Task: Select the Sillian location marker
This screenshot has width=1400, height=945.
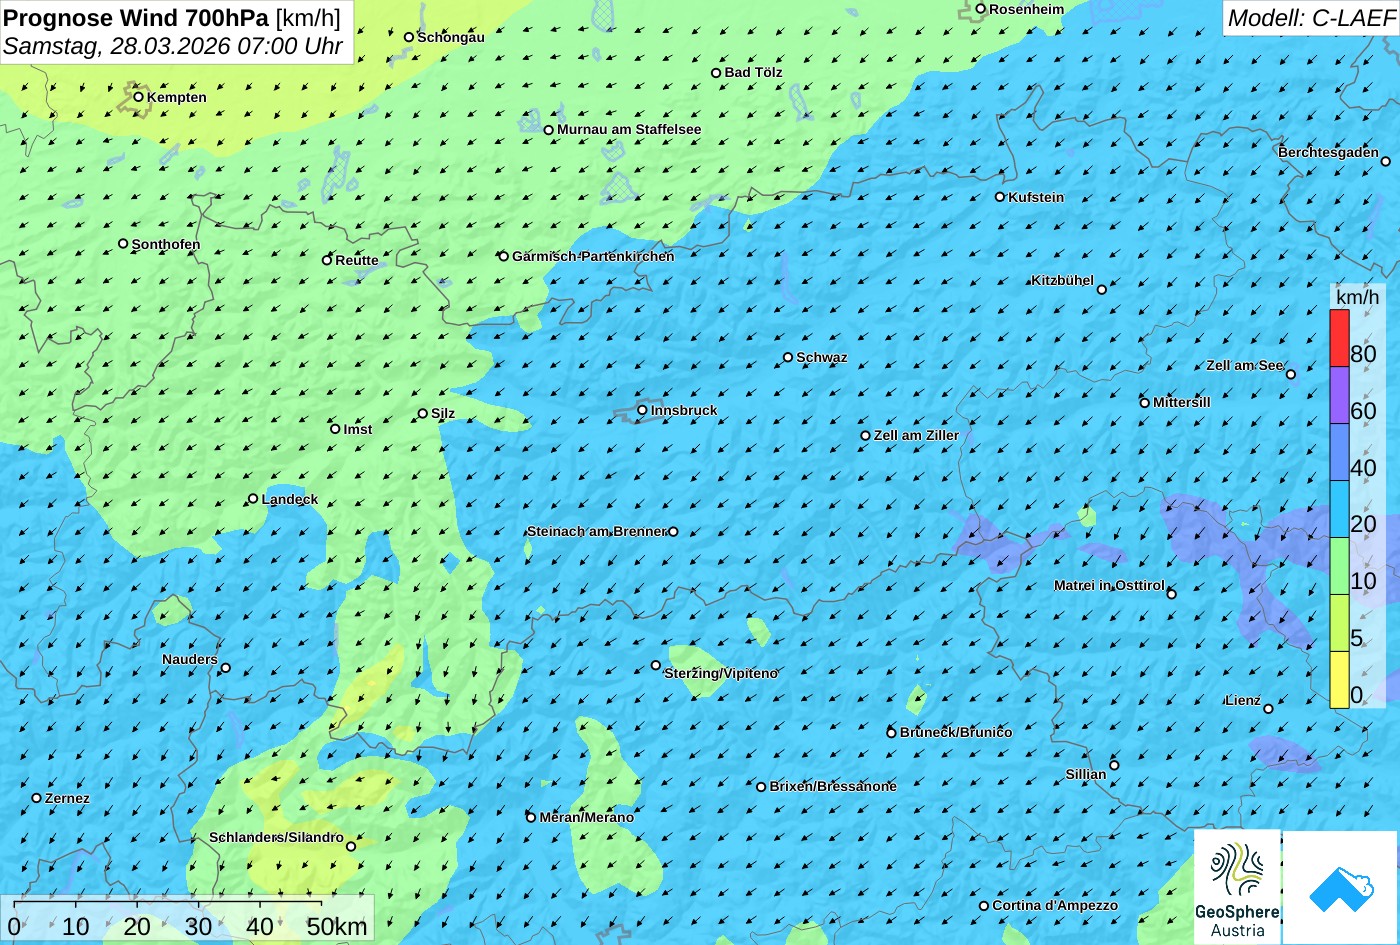Action: [1114, 766]
